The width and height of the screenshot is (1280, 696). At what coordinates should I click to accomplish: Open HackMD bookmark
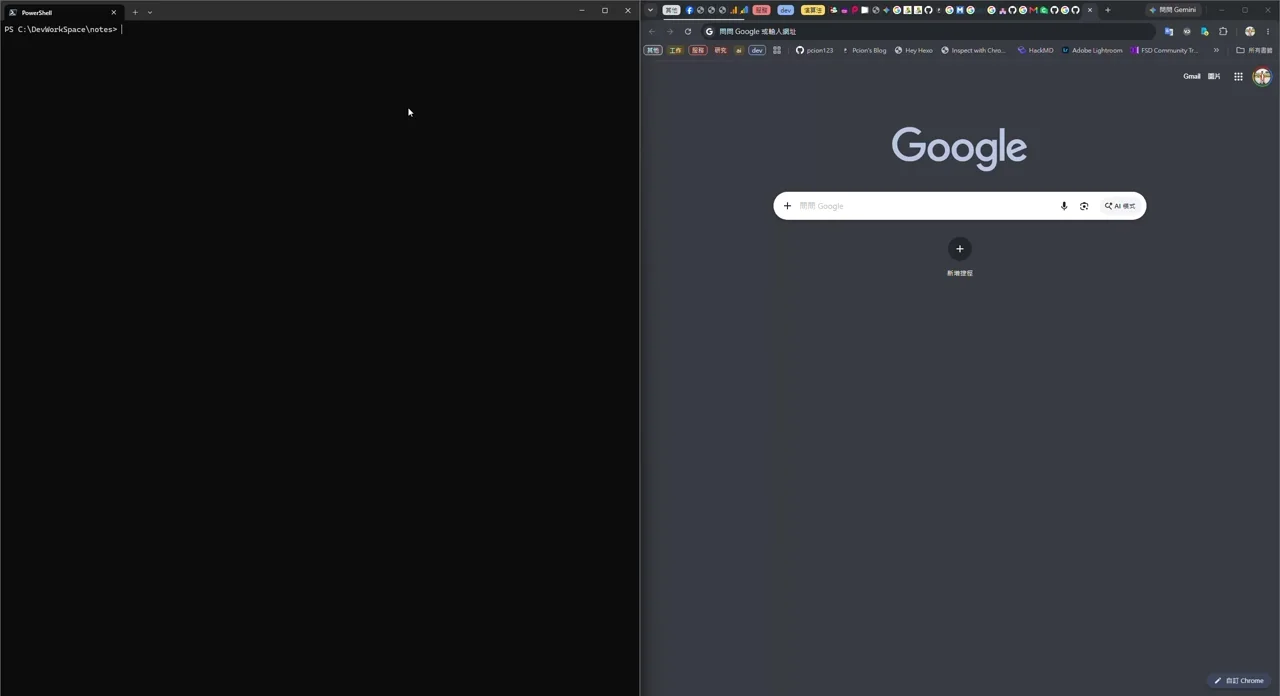1035,50
